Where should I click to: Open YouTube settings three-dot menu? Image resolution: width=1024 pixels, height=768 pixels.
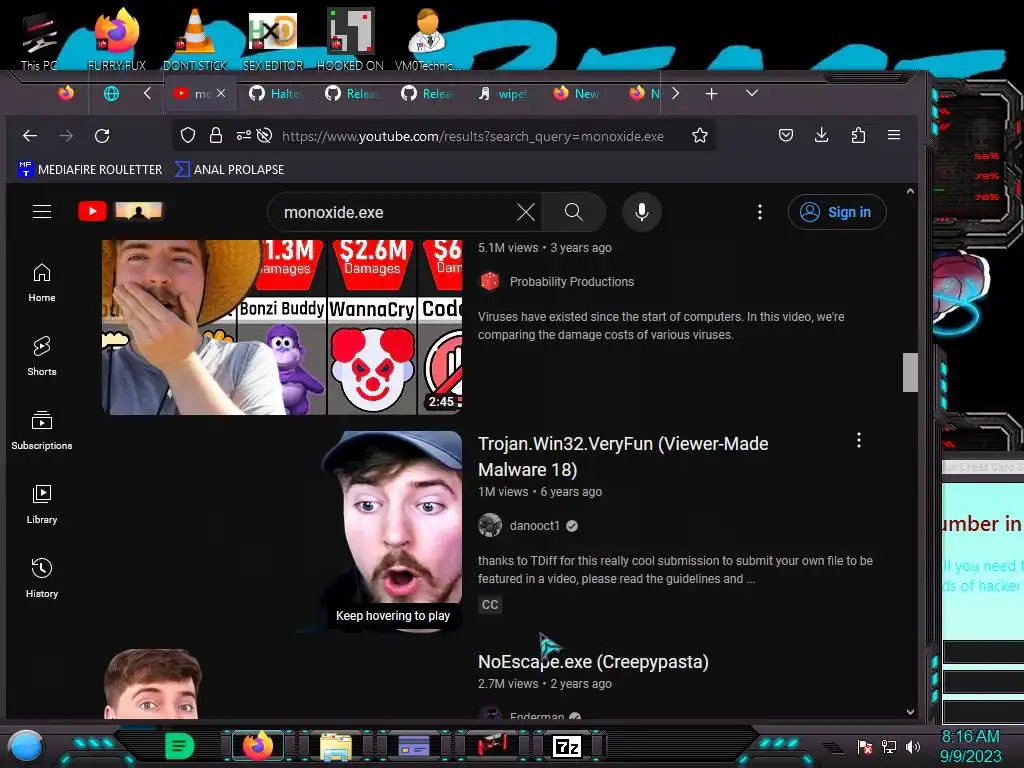(x=760, y=212)
